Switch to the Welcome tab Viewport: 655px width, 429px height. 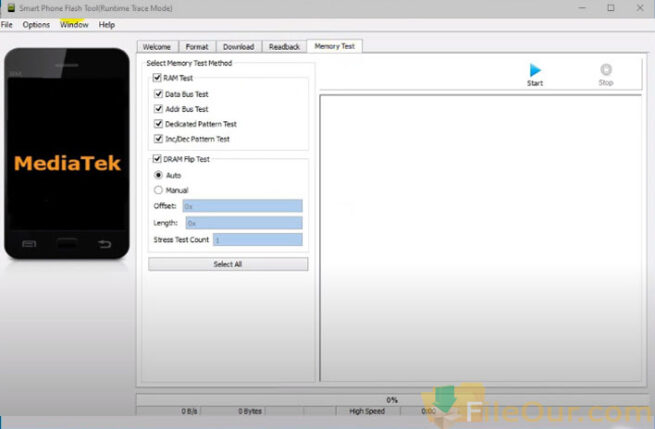(x=157, y=47)
